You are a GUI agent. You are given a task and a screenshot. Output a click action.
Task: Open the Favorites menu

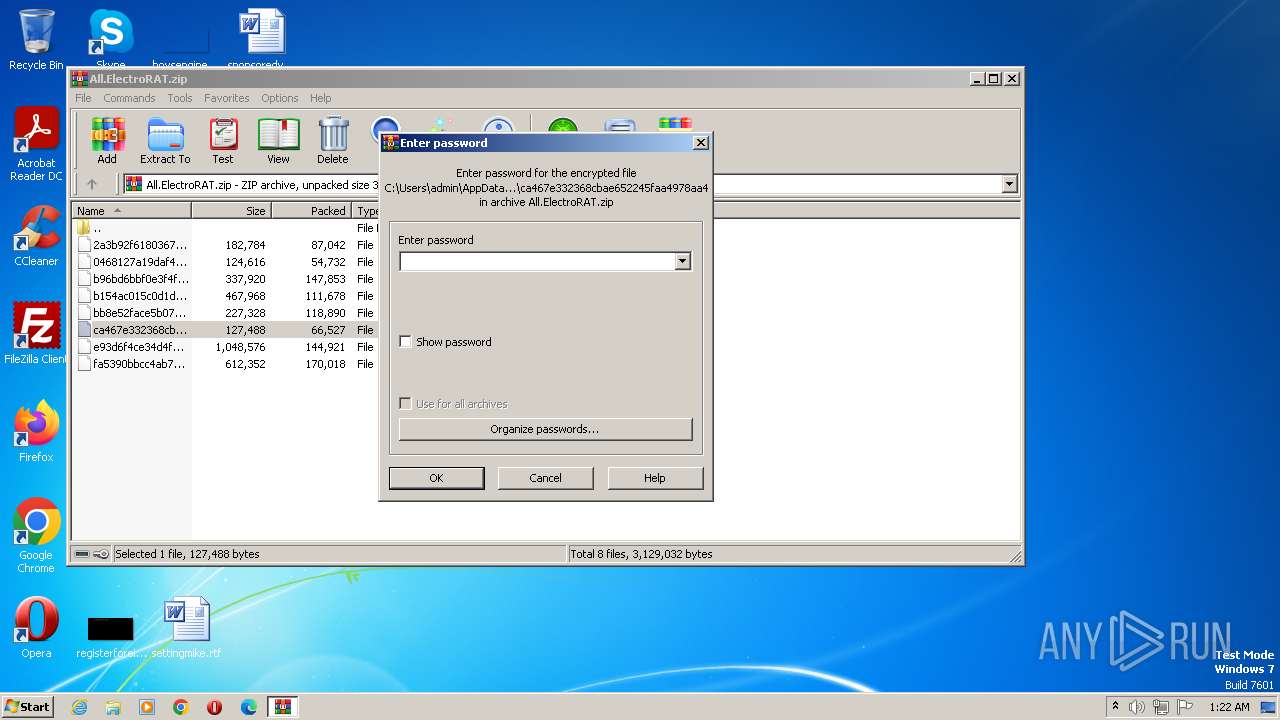coord(227,98)
